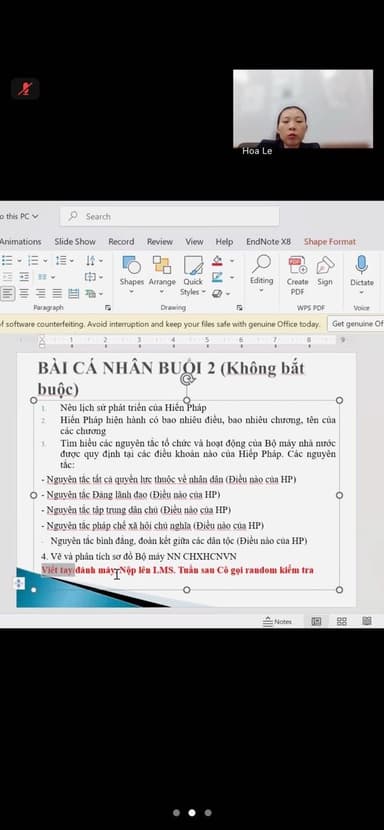
Task: Click the search magnifier icon
Action: [73, 216]
